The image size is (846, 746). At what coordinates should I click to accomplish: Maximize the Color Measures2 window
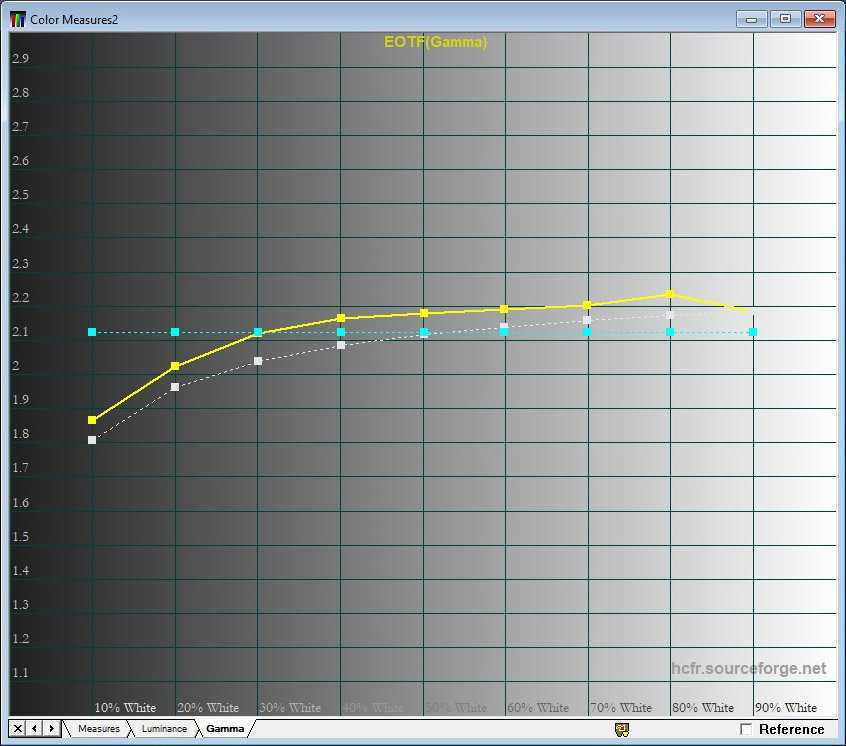click(x=785, y=18)
